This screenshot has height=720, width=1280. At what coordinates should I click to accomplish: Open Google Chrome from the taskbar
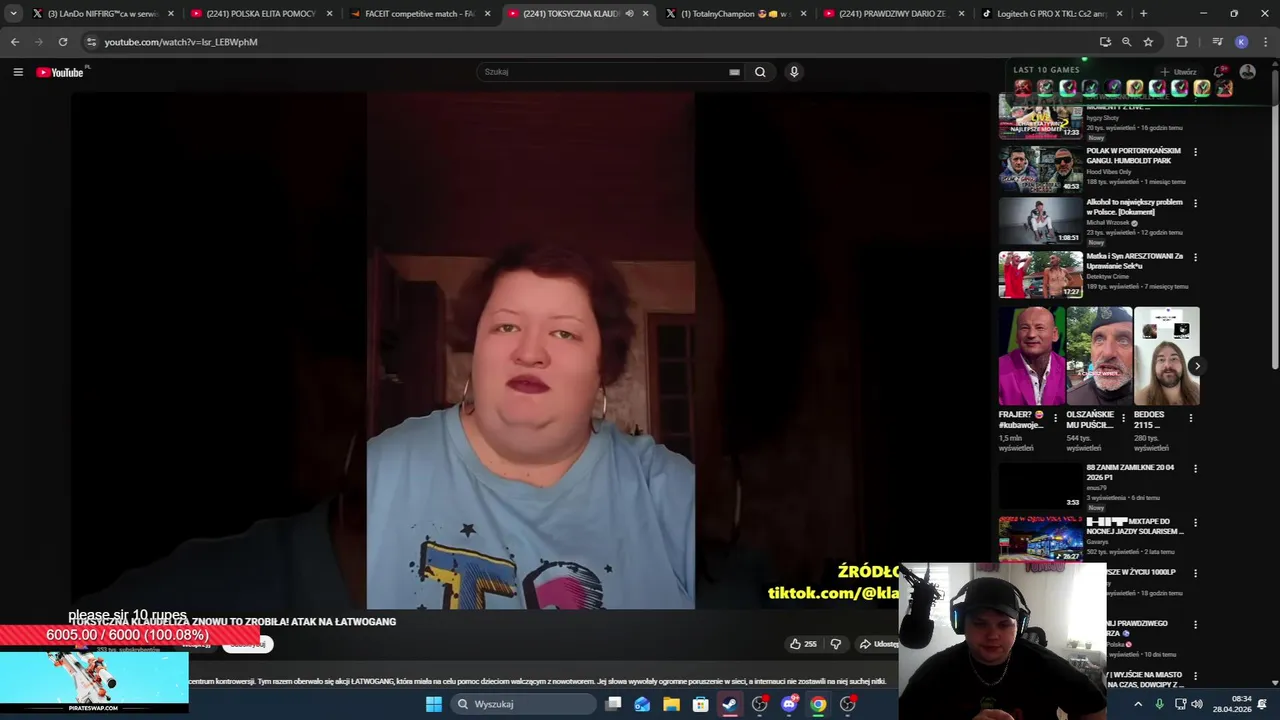click(818, 704)
